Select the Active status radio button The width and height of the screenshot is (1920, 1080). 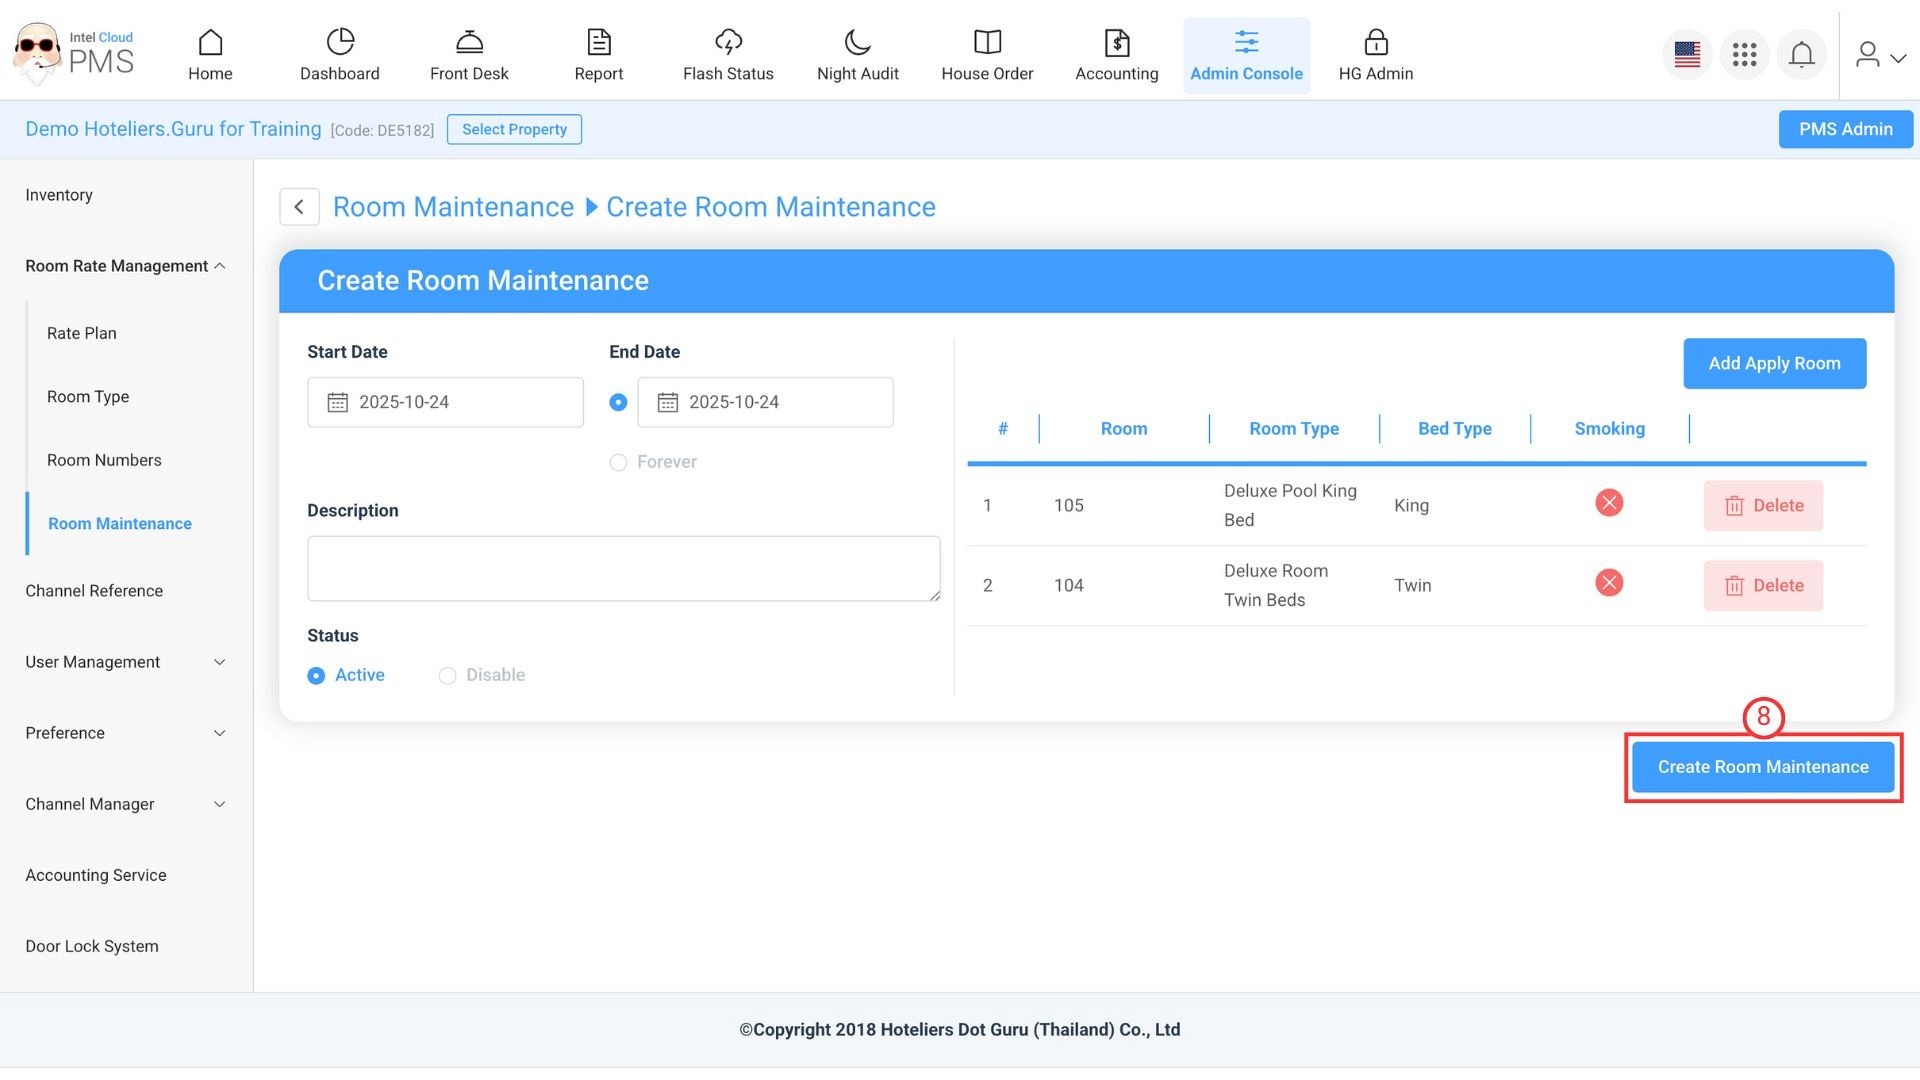pos(316,676)
